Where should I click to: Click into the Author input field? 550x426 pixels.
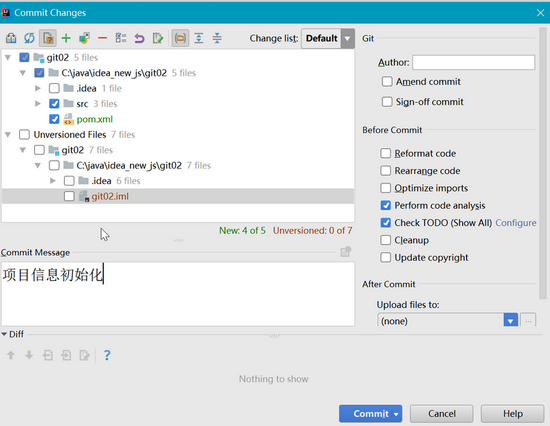coord(474,62)
